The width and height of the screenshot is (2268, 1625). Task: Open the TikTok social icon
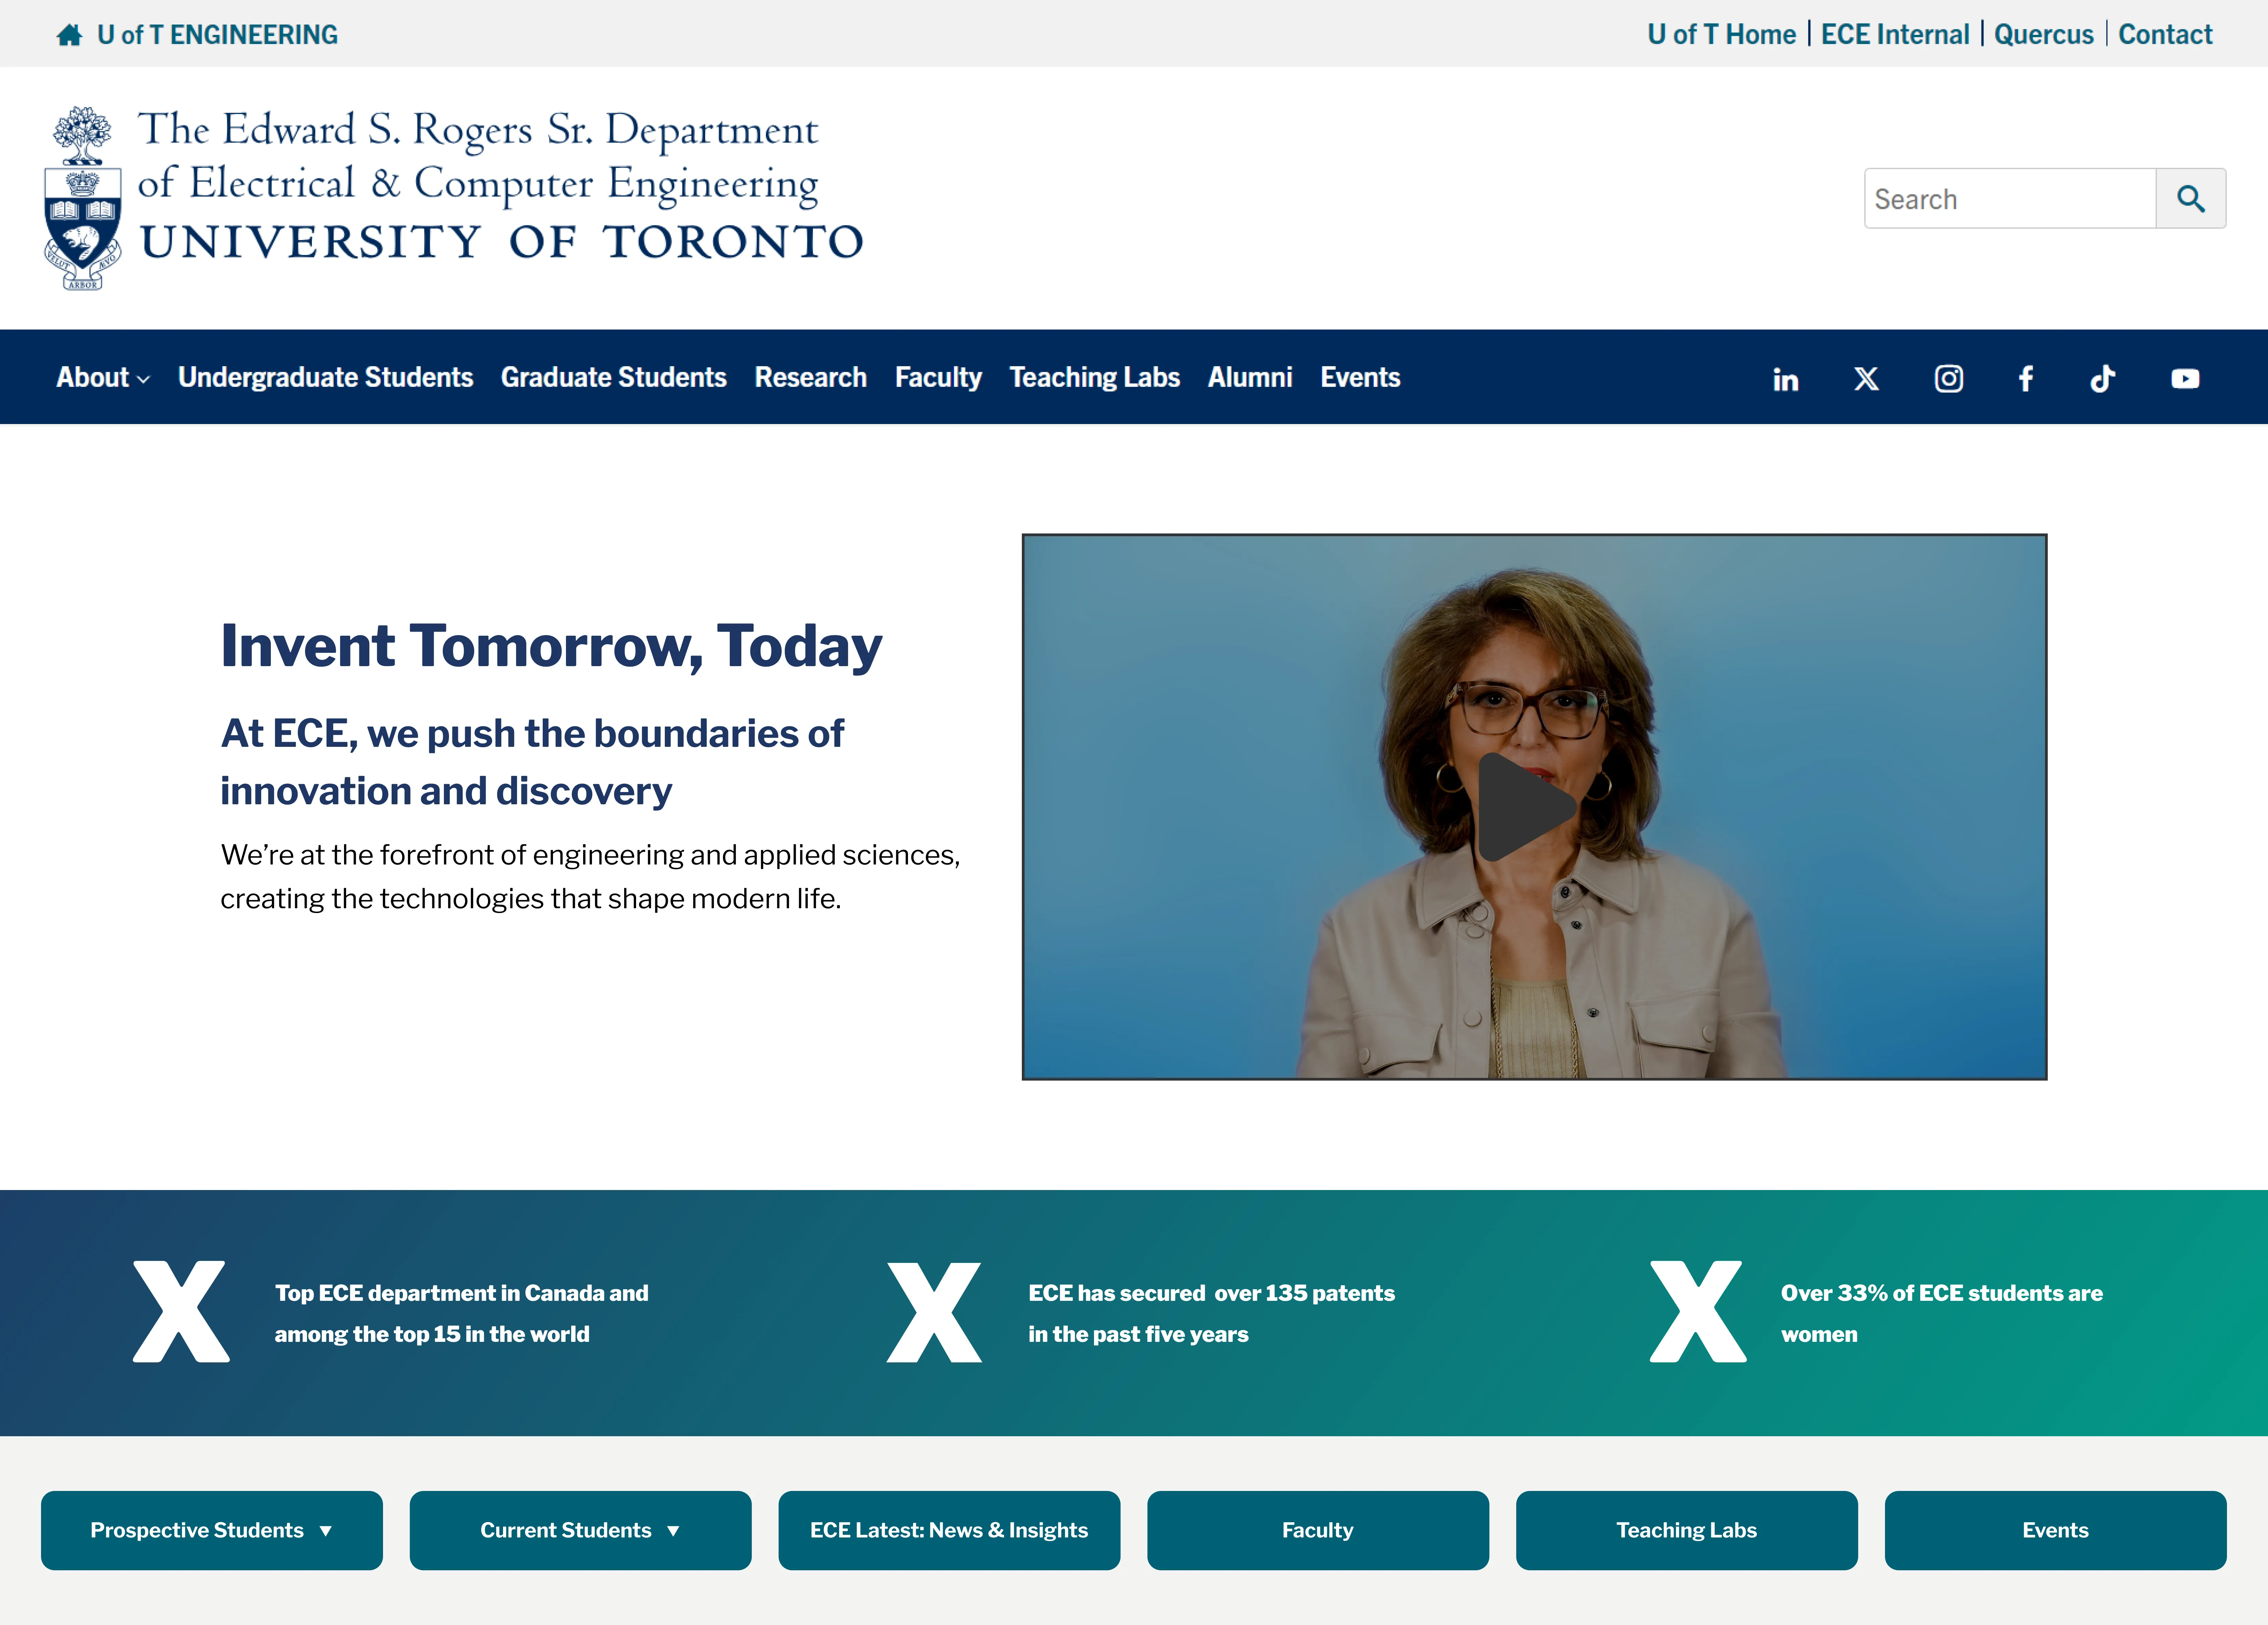click(2103, 379)
